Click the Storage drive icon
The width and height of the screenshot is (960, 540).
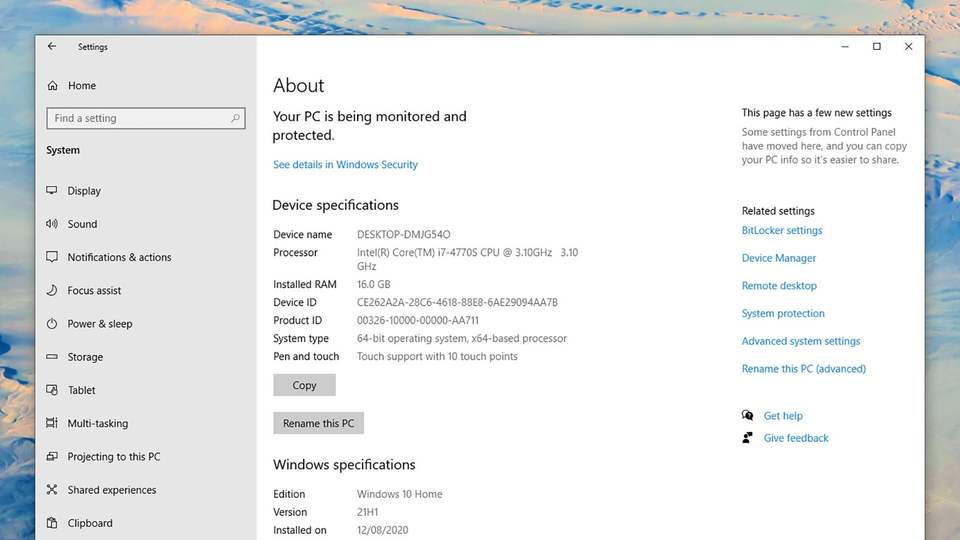tap(52, 356)
